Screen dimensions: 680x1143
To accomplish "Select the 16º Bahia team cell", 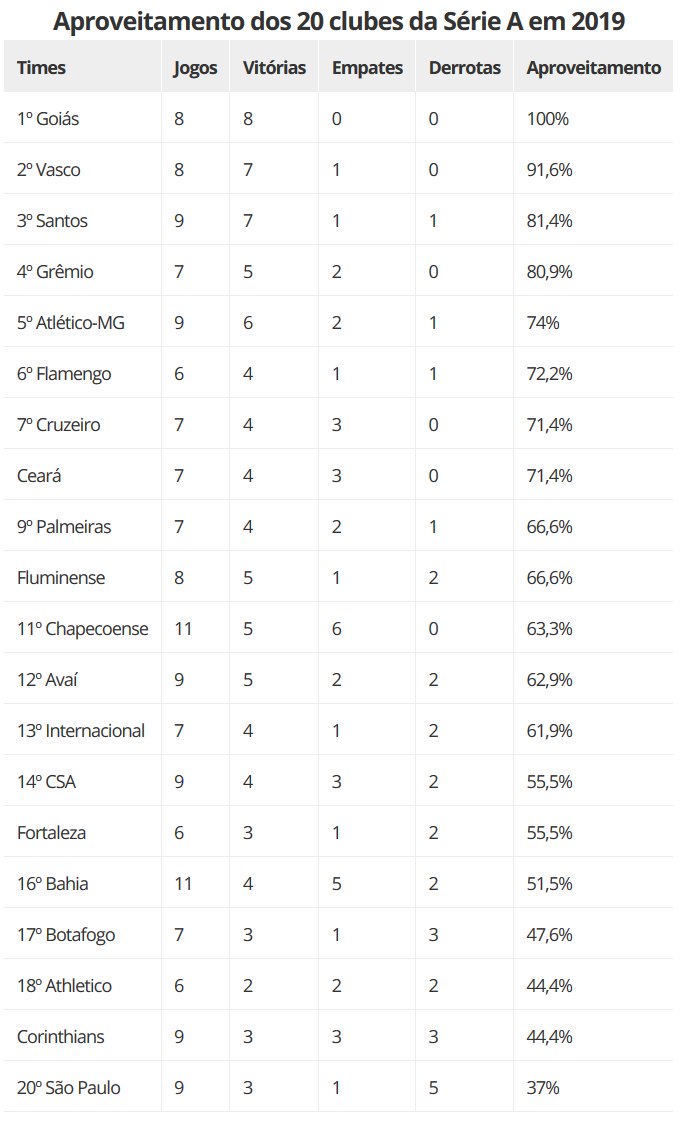I will (x=53, y=884).
